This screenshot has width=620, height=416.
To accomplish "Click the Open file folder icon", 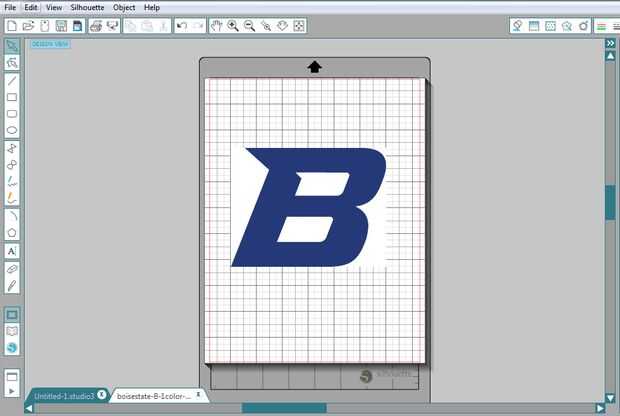I will [28, 26].
